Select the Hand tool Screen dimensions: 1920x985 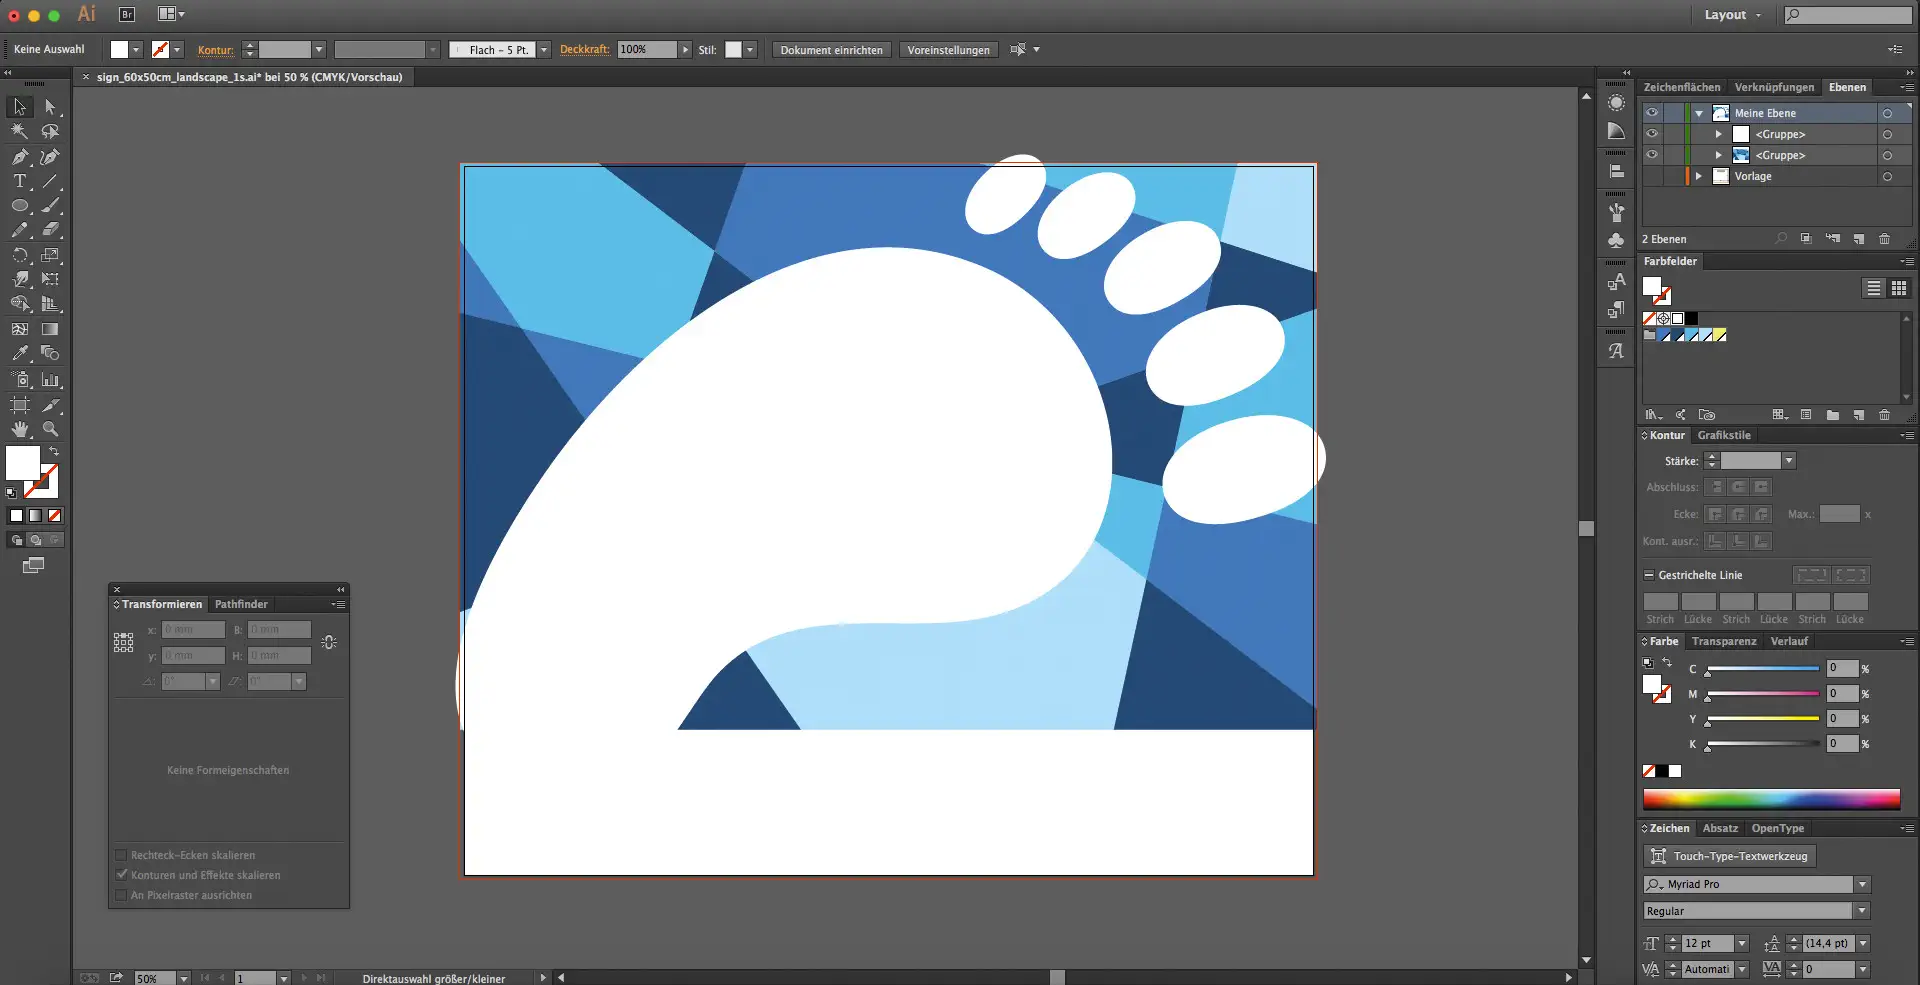pos(20,429)
